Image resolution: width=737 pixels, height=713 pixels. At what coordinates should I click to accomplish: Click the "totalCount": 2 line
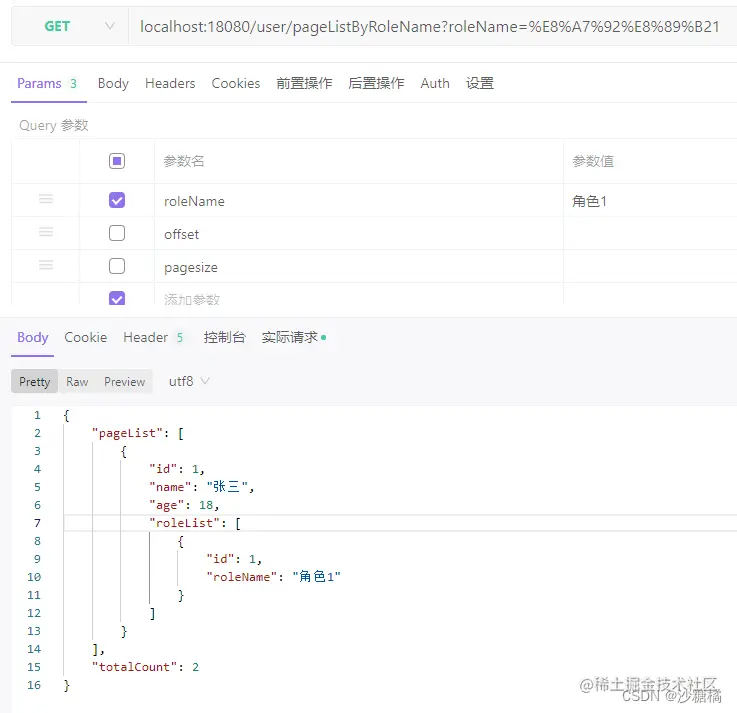[145, 667]
